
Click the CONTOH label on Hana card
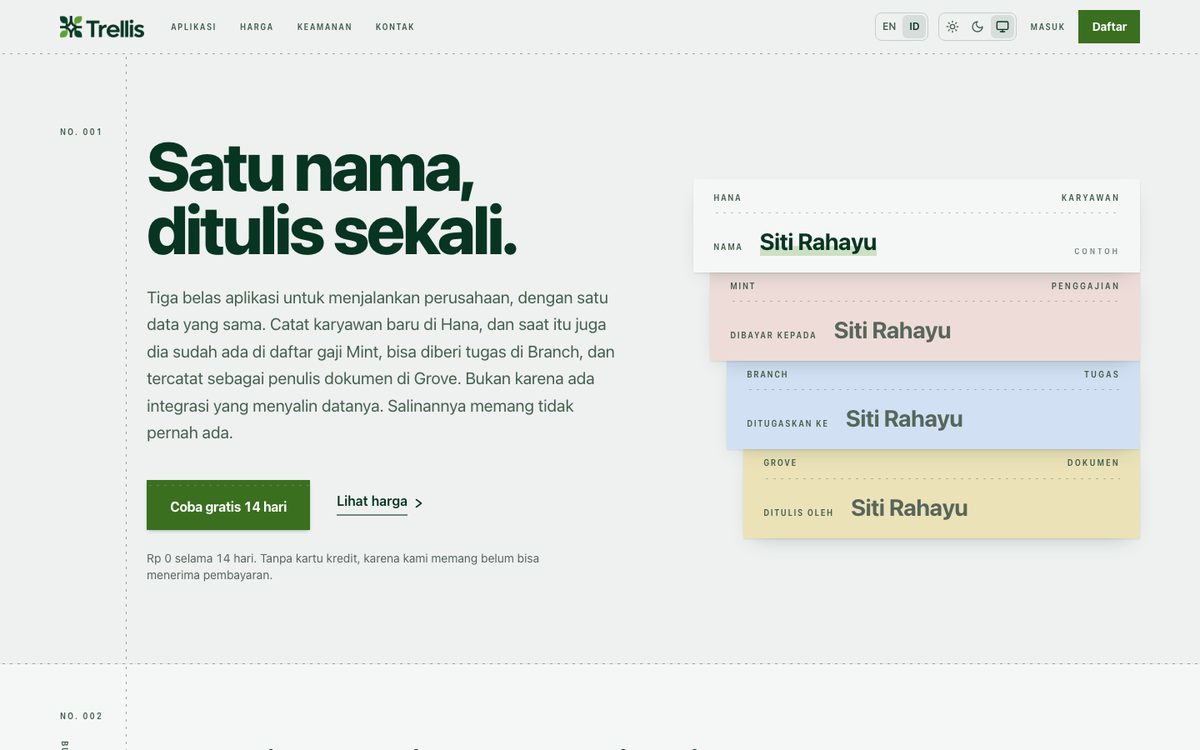coord(1097,251)
